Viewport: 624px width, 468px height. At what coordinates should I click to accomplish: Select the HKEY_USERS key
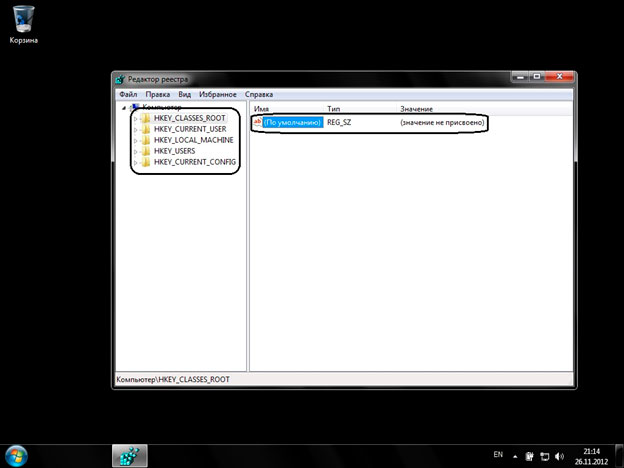tap(175, 151)
